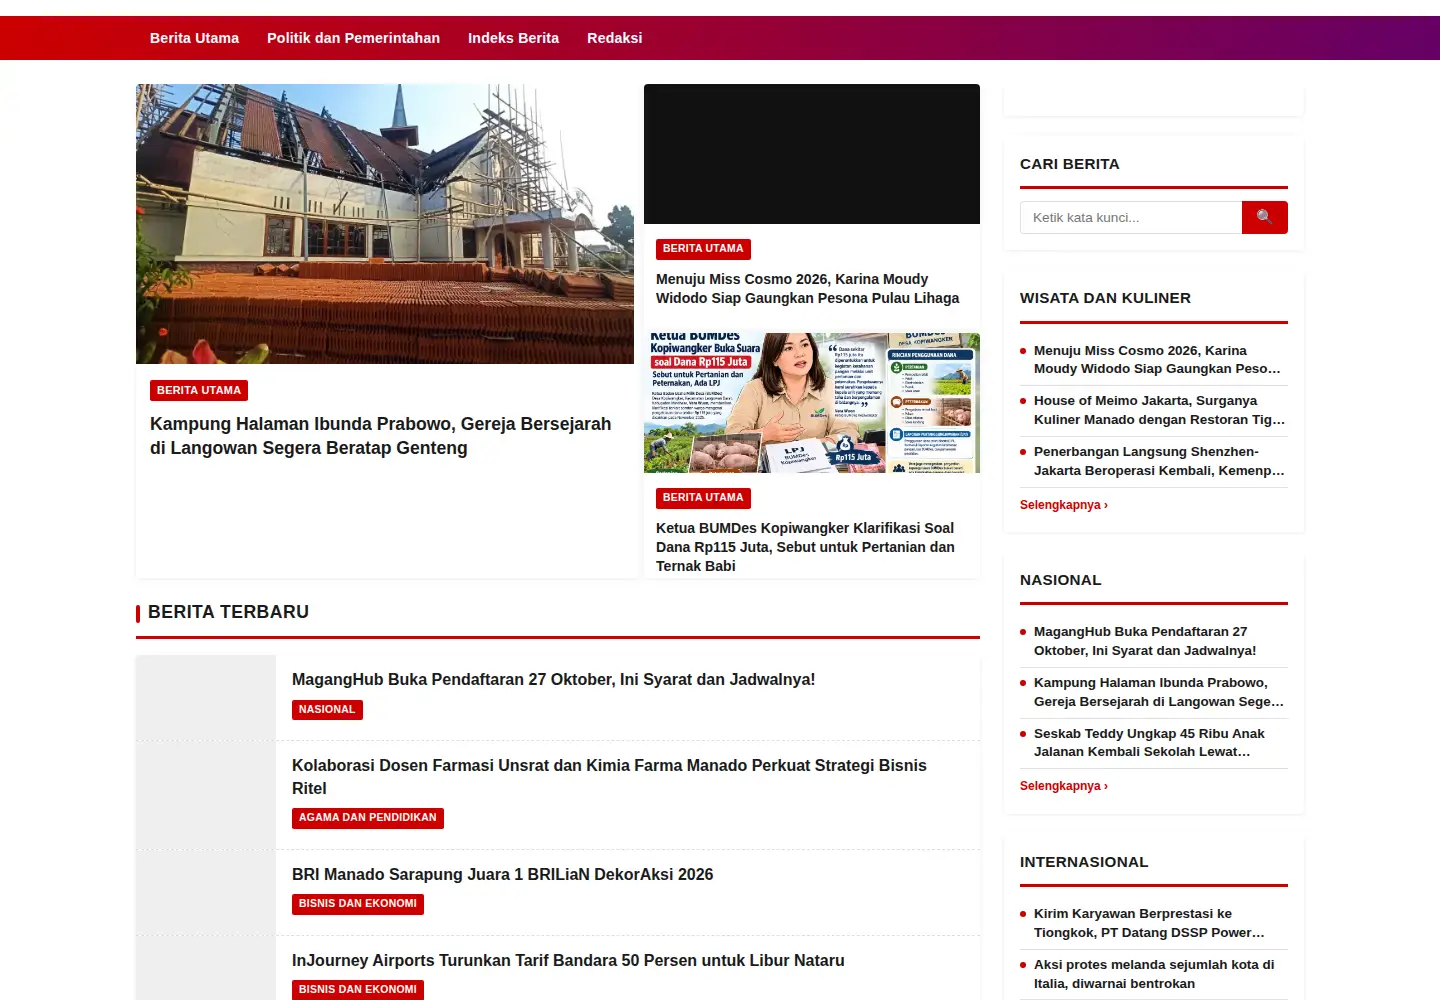Open the BUMDes Kopiwangker infographic thumbnail
The image size is (1440, 1000).
(x=812, y=403)
